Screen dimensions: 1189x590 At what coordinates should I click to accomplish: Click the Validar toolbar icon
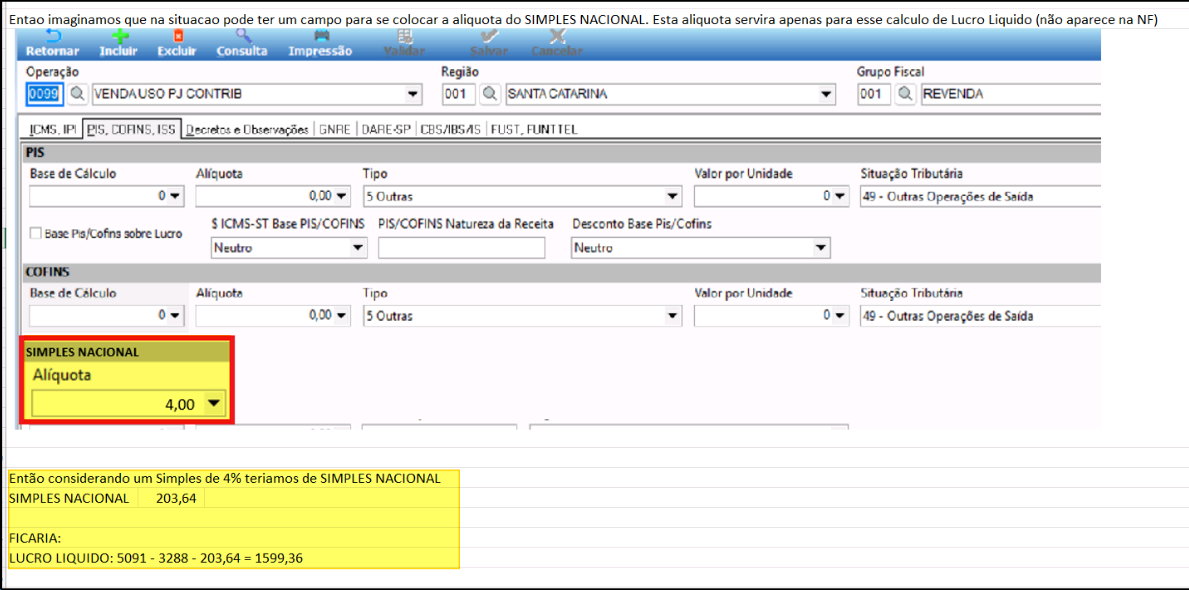click(404, 37)
